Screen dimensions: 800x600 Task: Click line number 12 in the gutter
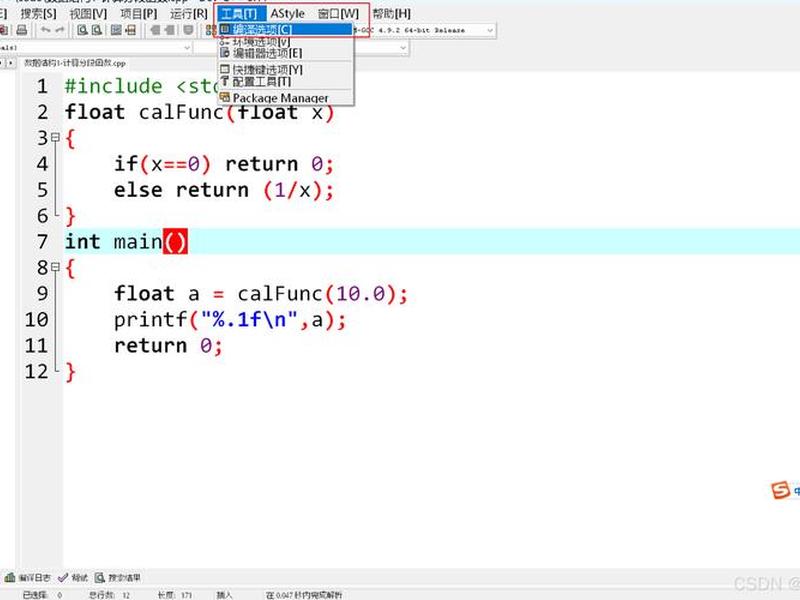[x=36, y=371]
